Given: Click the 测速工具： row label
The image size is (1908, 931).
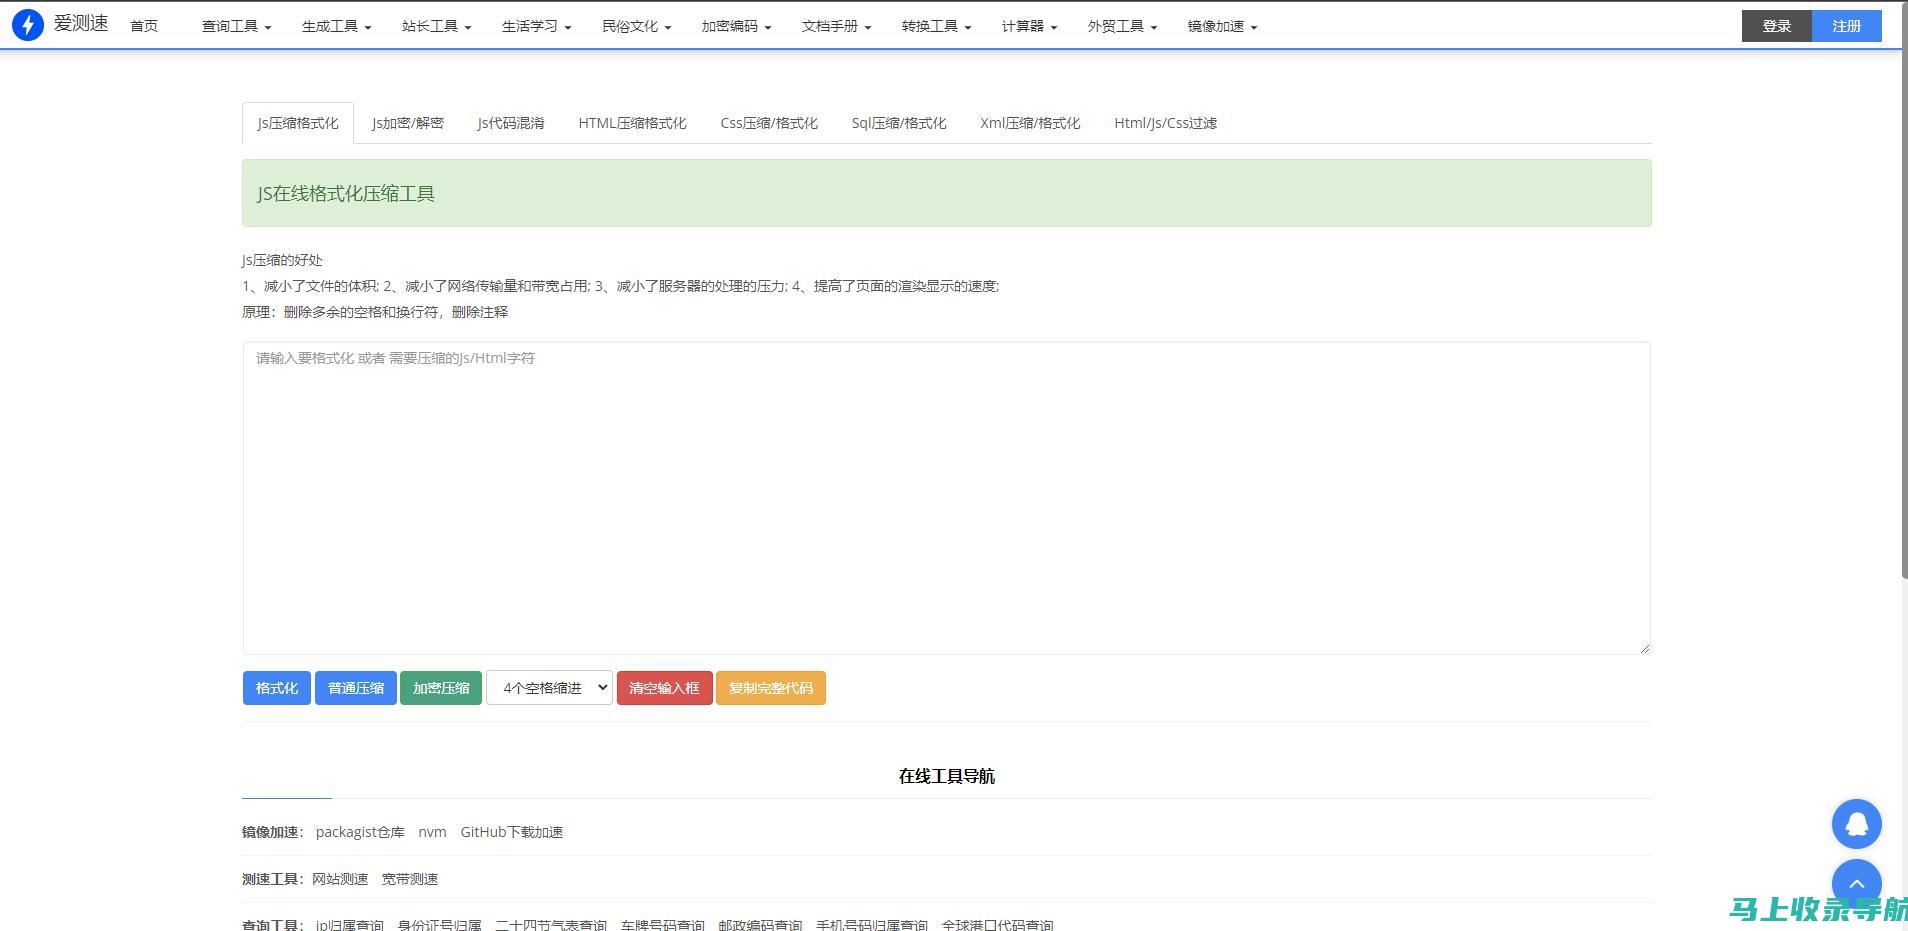Looking at the screenshot, I should point(272,879).
